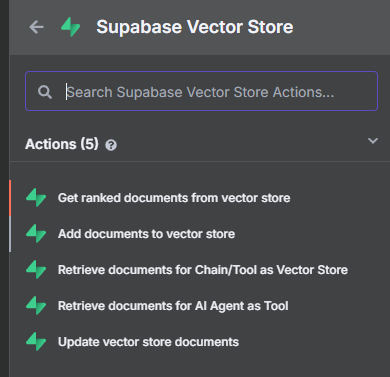Click the icon beside Retrieve documents for Chain/Tool
Viewport: 390px width, 377px height.
36,270
